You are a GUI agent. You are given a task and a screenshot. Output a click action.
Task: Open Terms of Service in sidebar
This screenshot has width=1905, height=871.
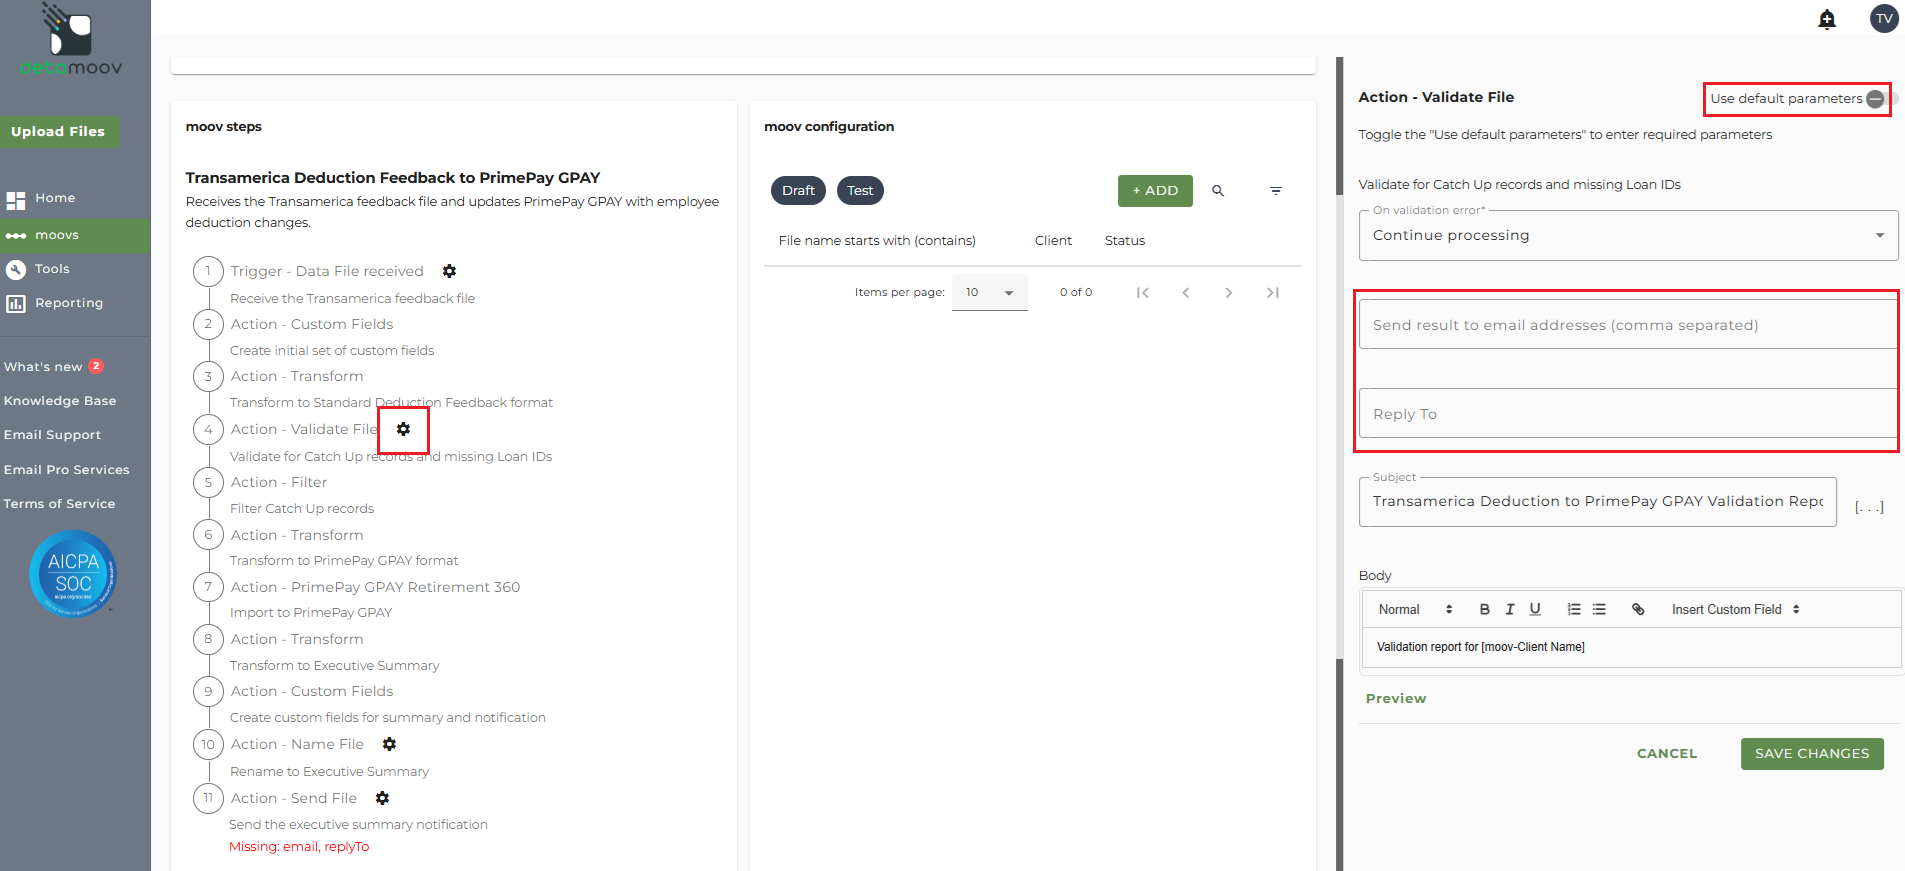(59, 504)
